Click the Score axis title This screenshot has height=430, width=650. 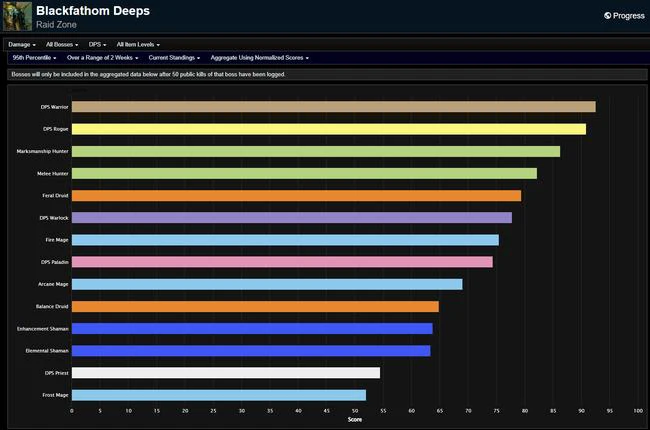pos(354,420)
